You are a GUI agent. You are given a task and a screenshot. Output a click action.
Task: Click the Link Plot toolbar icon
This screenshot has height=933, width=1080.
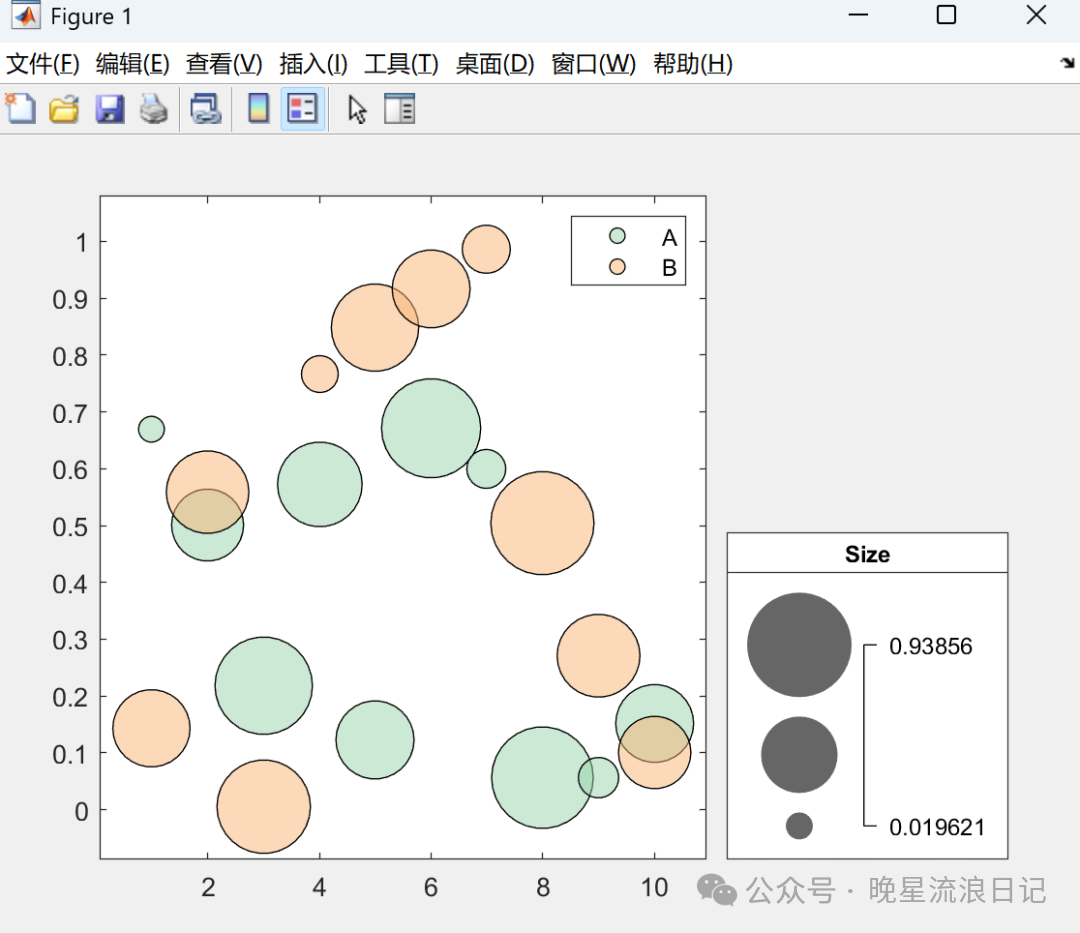point(205,109)
